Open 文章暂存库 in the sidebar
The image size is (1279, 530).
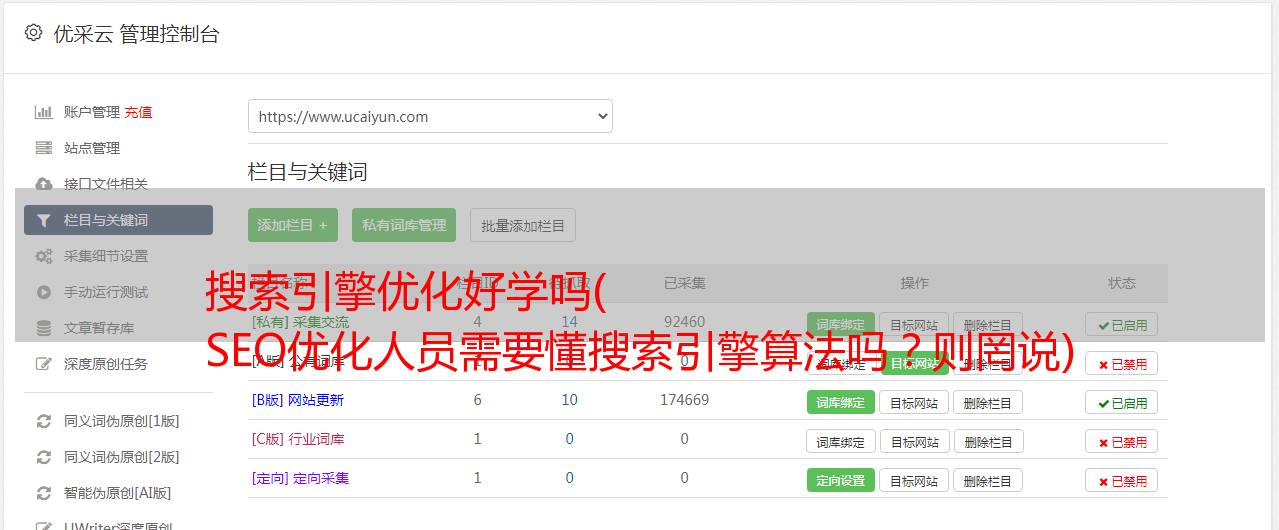pos(99,328)
